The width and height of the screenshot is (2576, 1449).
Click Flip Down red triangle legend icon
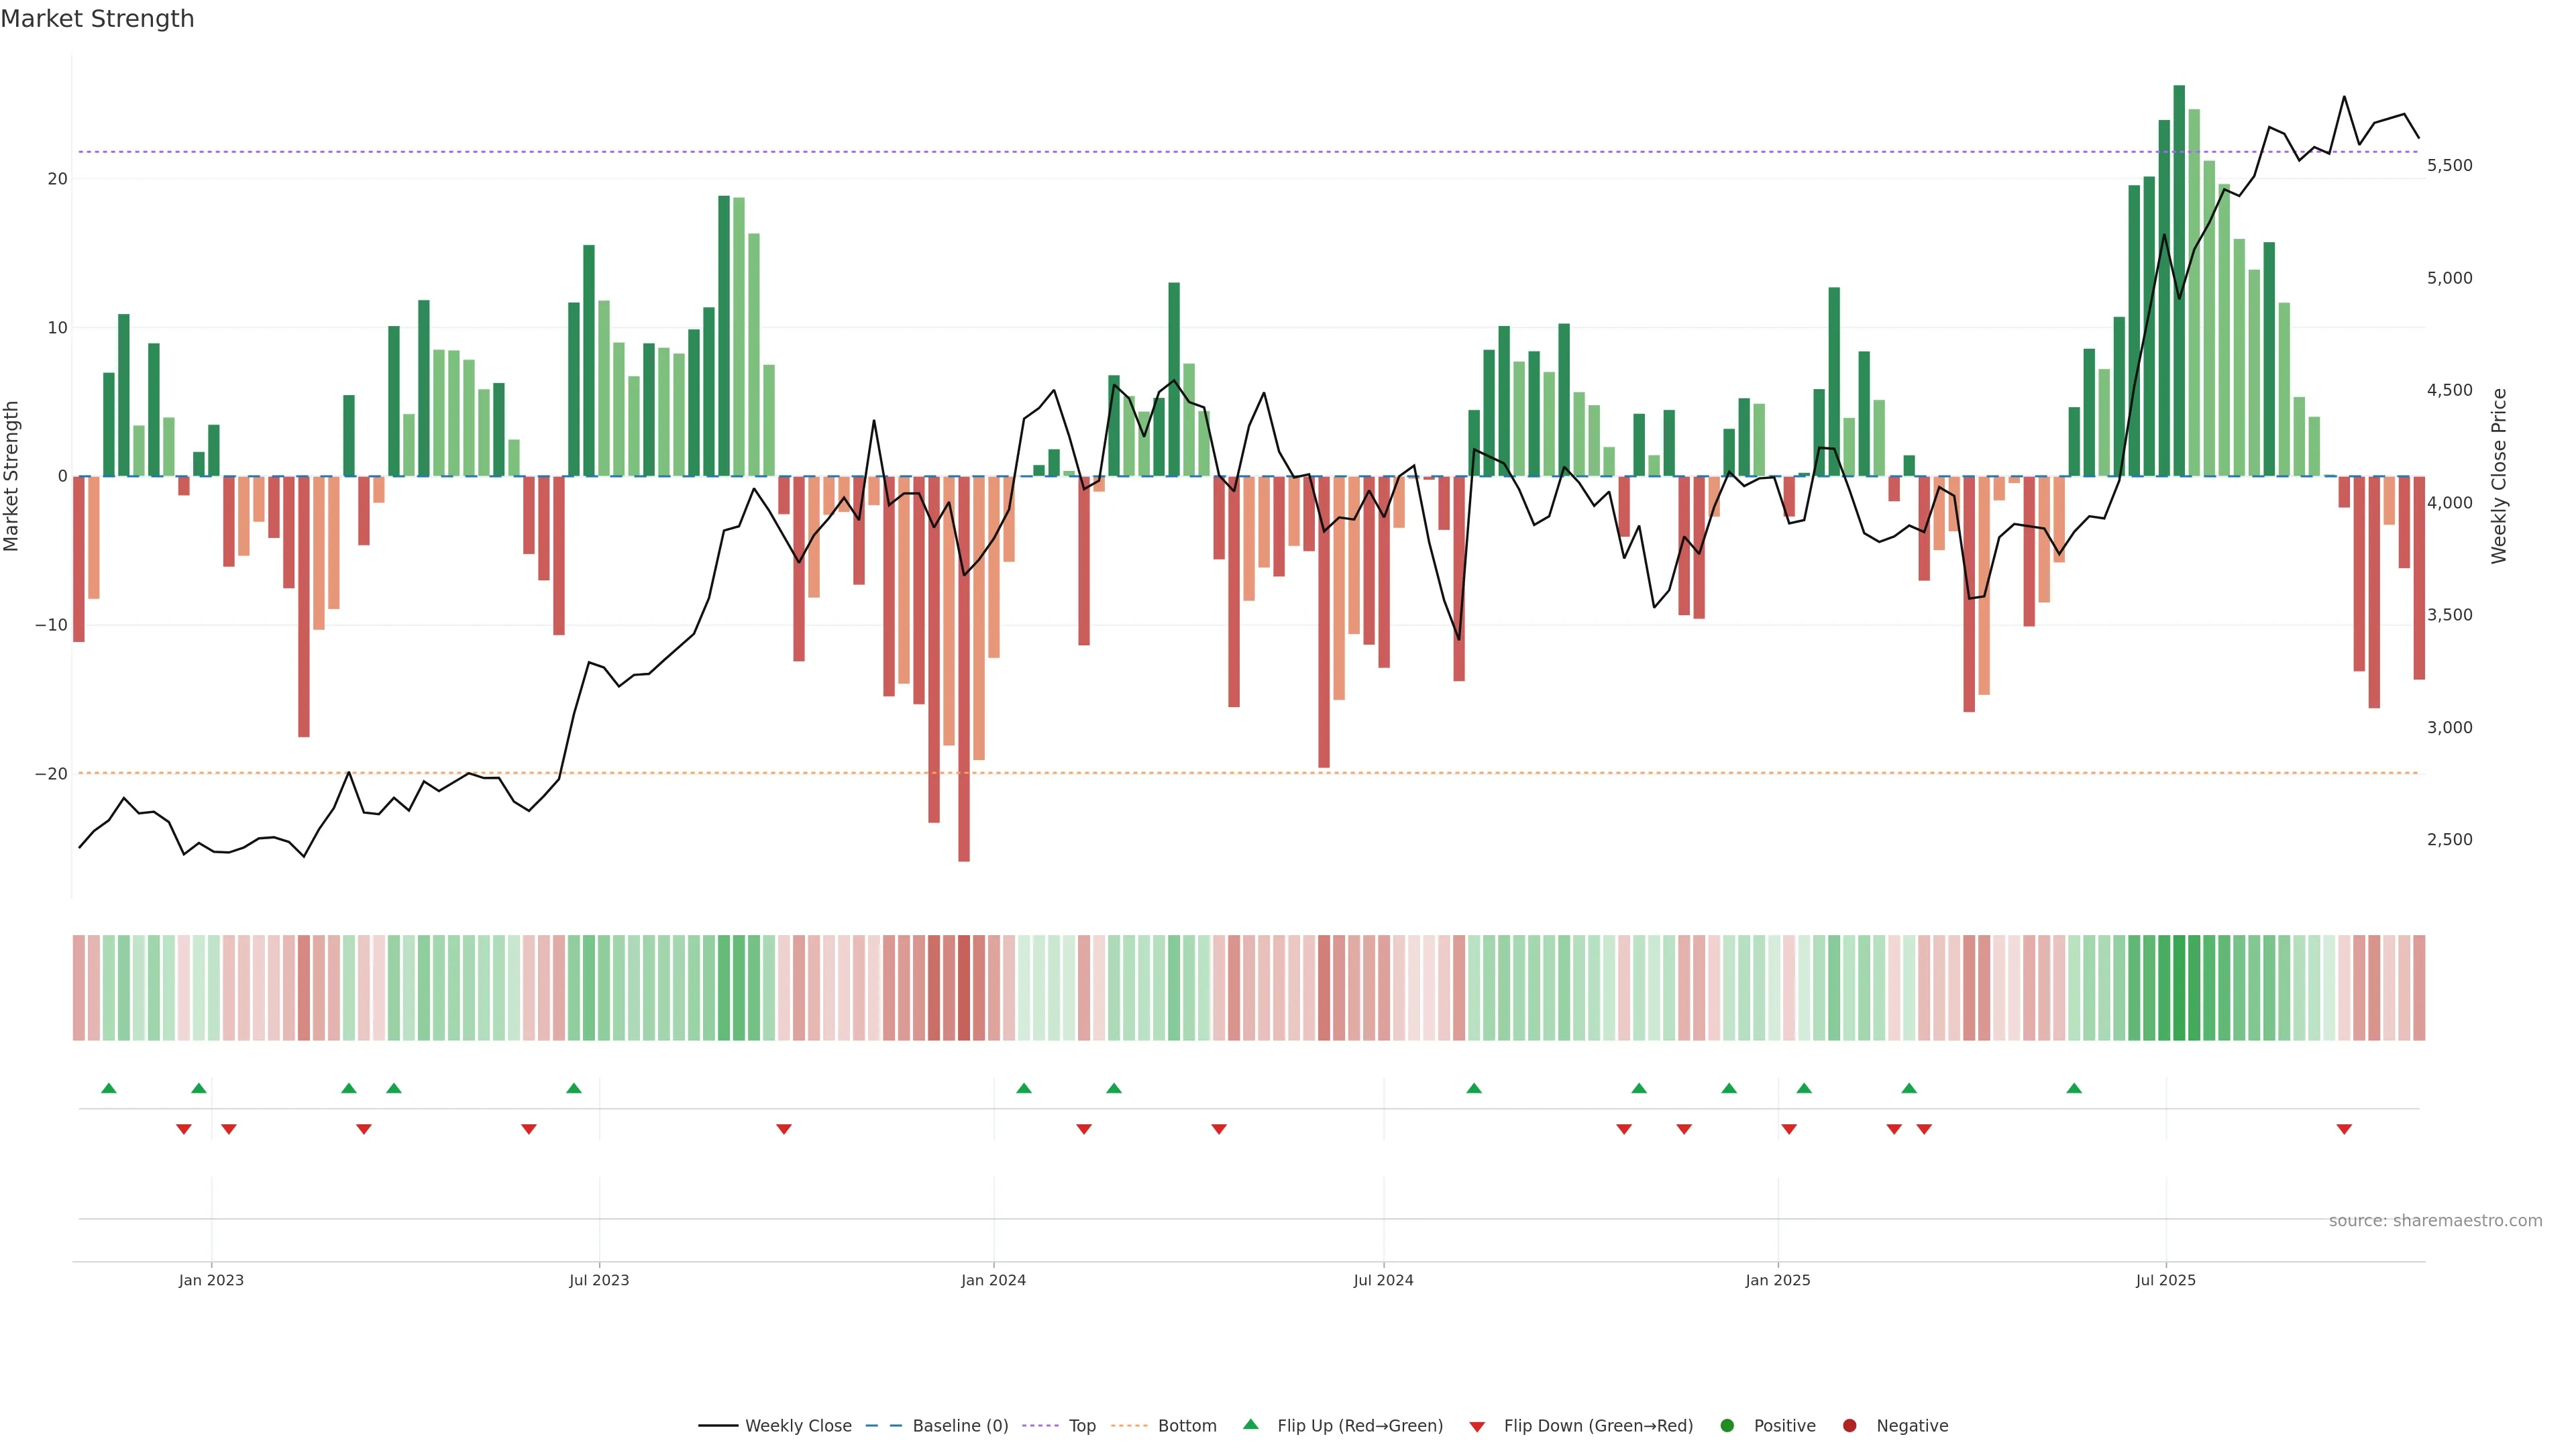[x=1477, y=1427]
